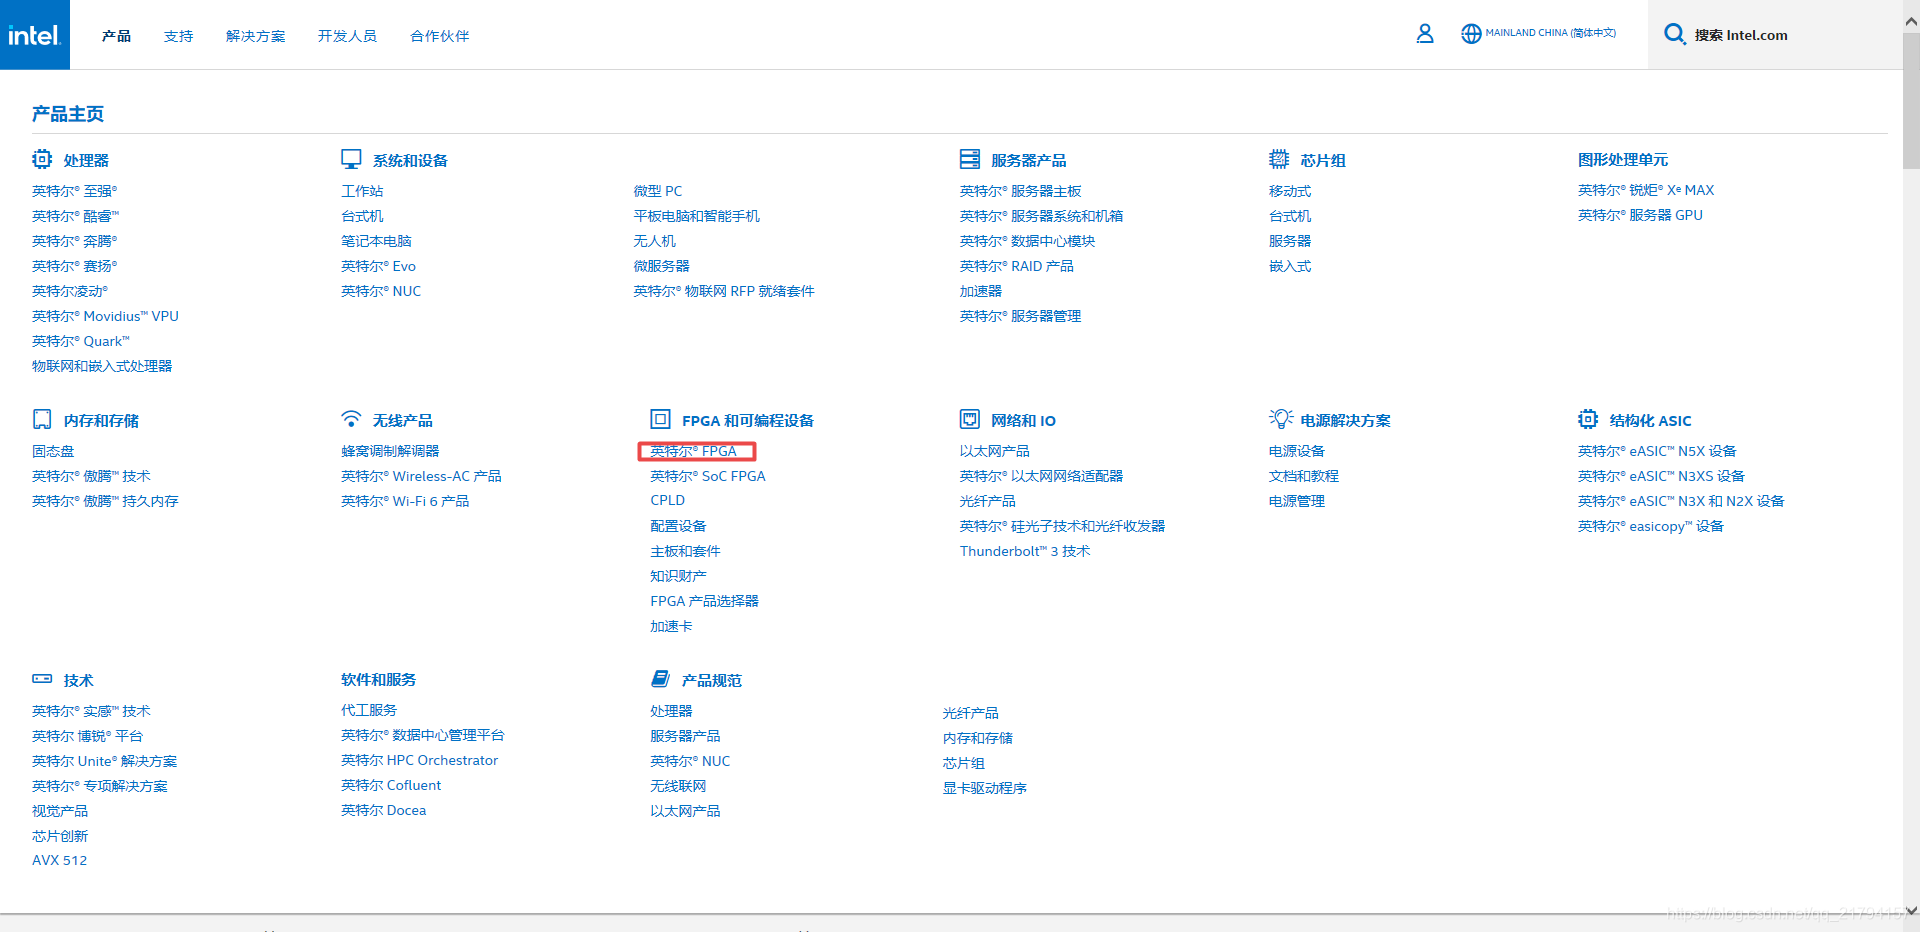
Task: Open 英特尔 RAID 产品 link
Action: click(1017, 266)
